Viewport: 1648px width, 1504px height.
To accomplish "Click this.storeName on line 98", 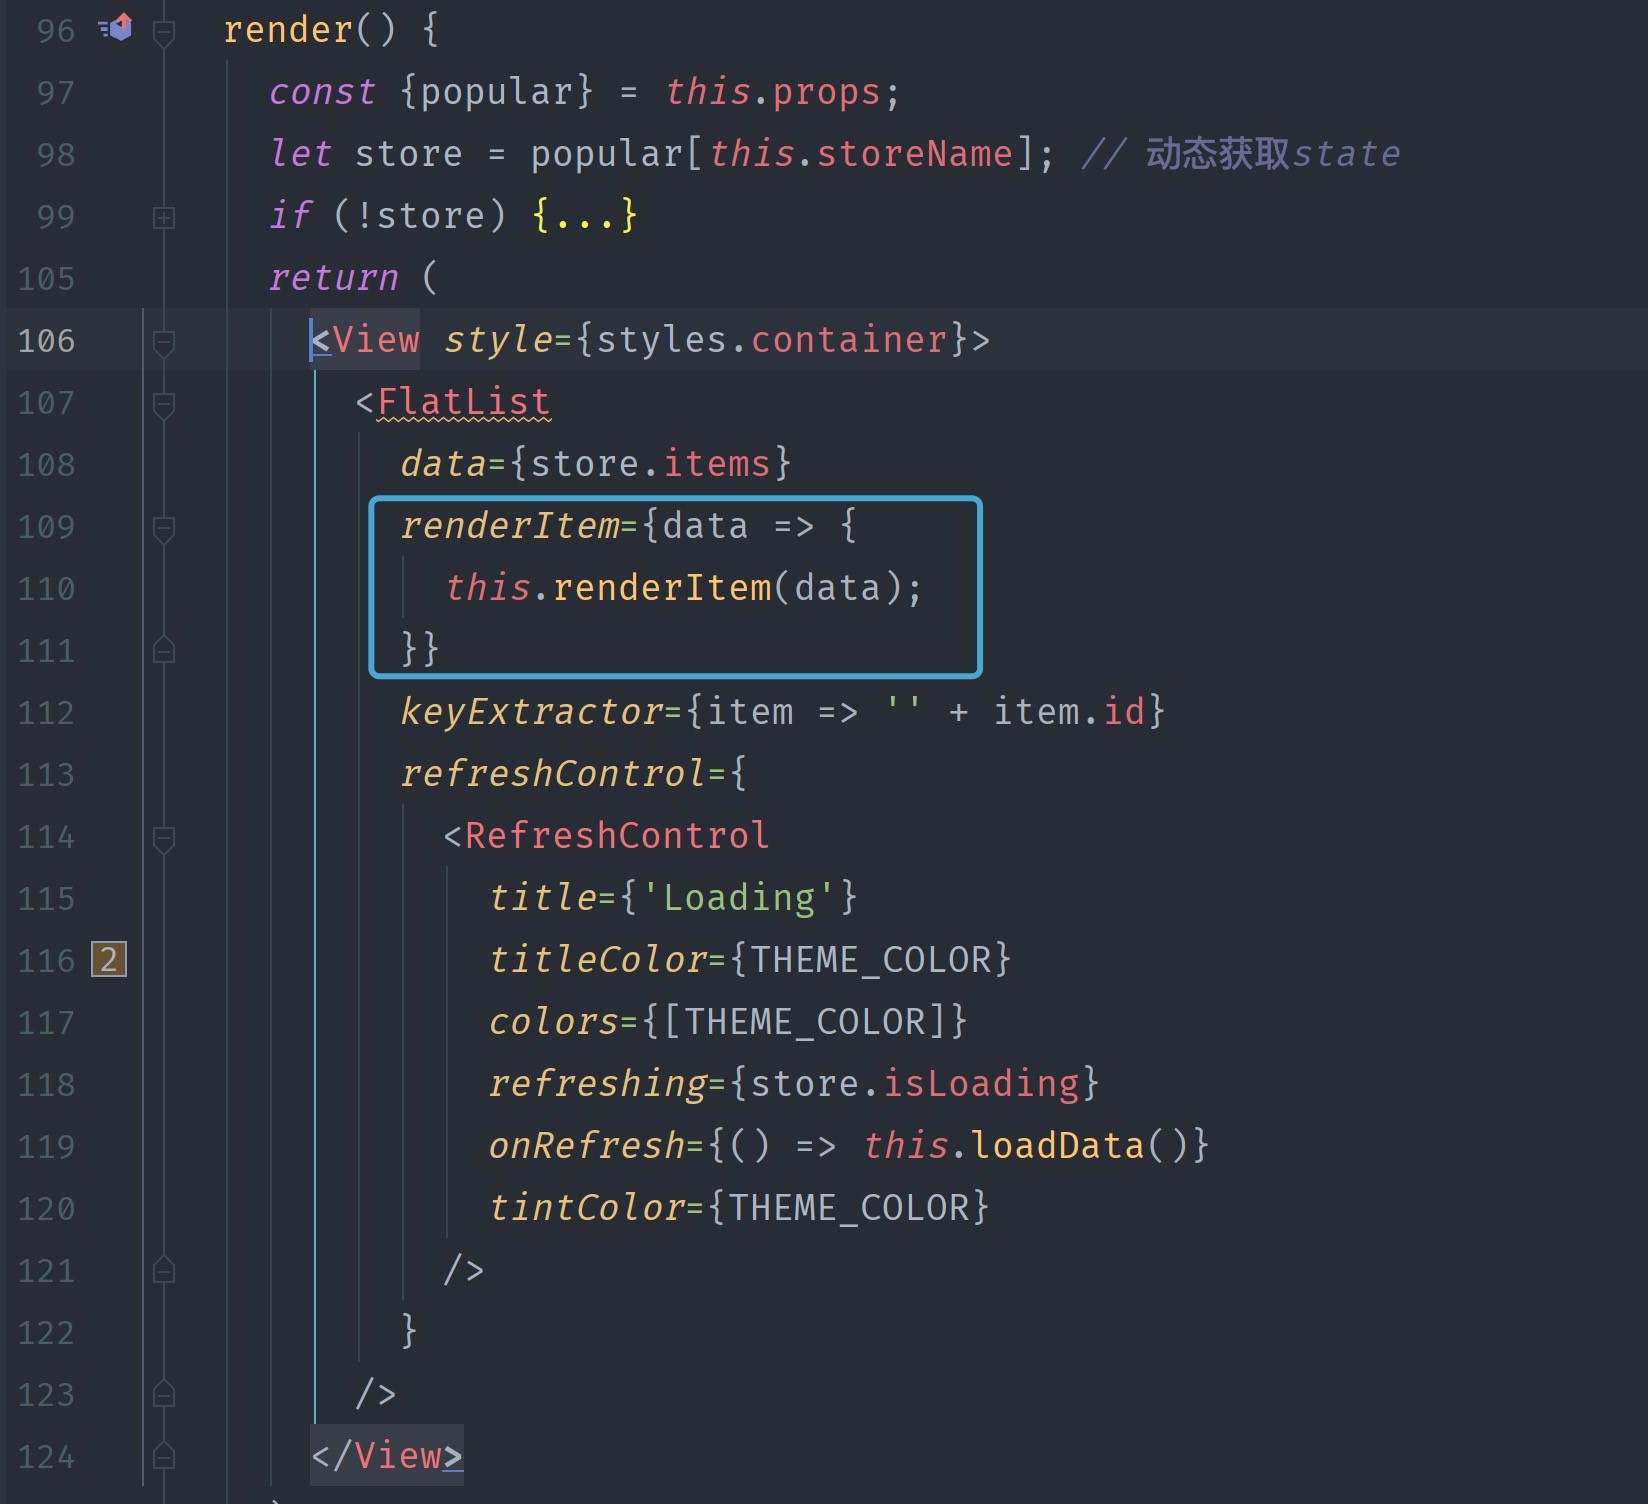I will [861, 154].
